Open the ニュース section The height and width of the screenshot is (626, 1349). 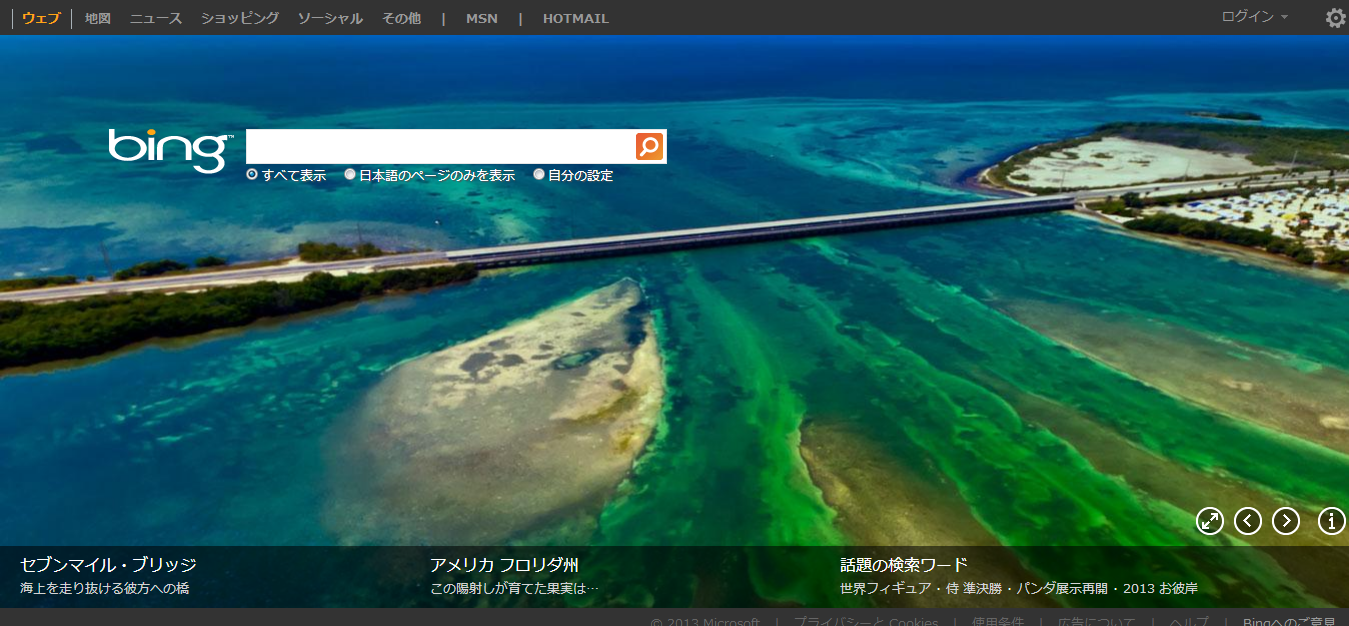tap(155, 18)
